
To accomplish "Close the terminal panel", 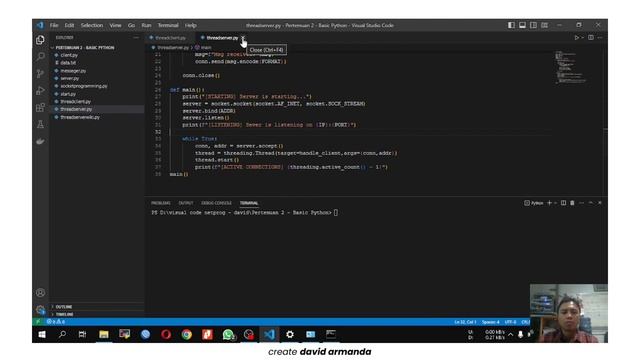I will pos(600,203).
